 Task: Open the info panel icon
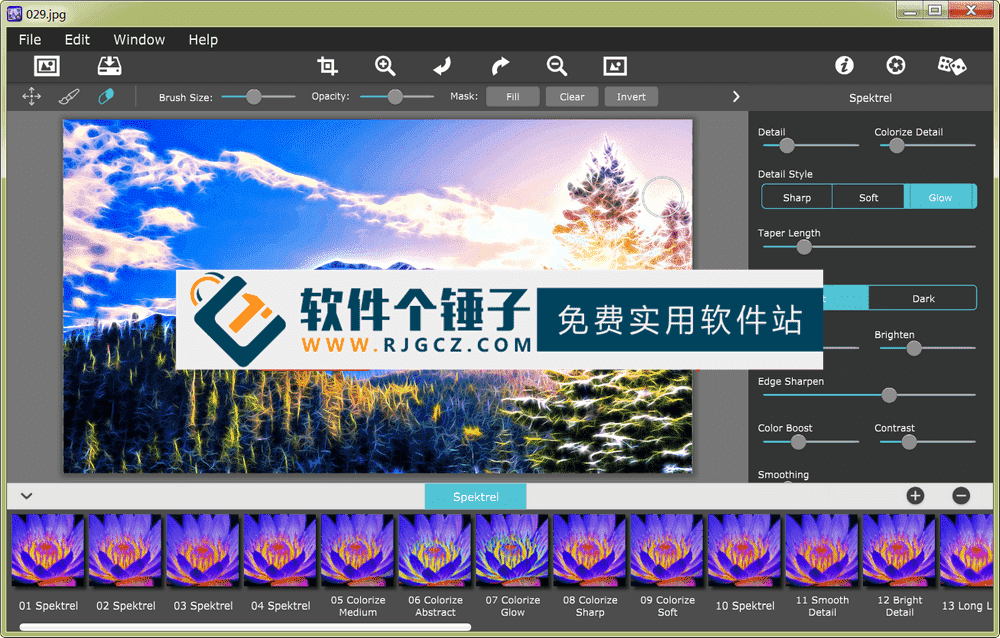(845, 65)
